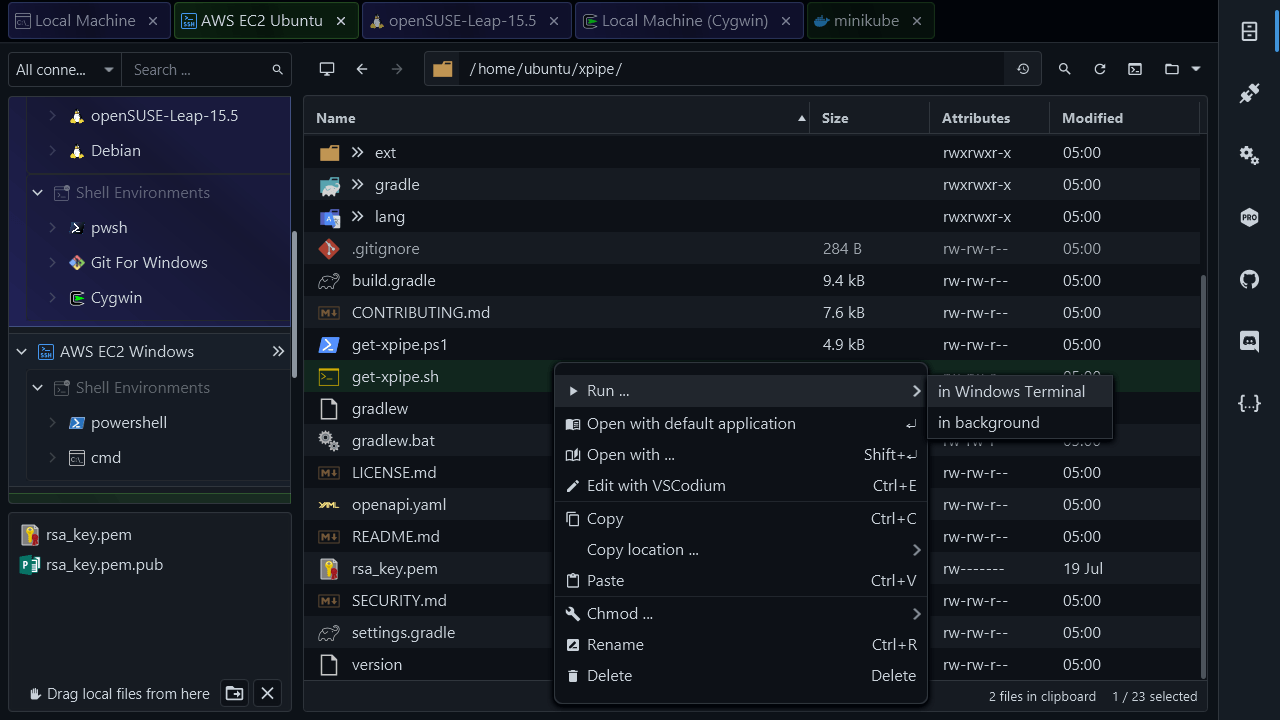Image resolution: width=1280 pixels, height=720 pixels.
Task: Click the connection search input field
Action: pos(196,70)
